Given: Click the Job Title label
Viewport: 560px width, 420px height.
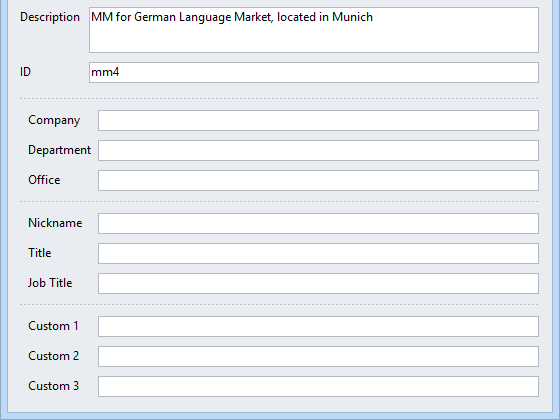Looking at the screenshot, I should coord(50,283).
